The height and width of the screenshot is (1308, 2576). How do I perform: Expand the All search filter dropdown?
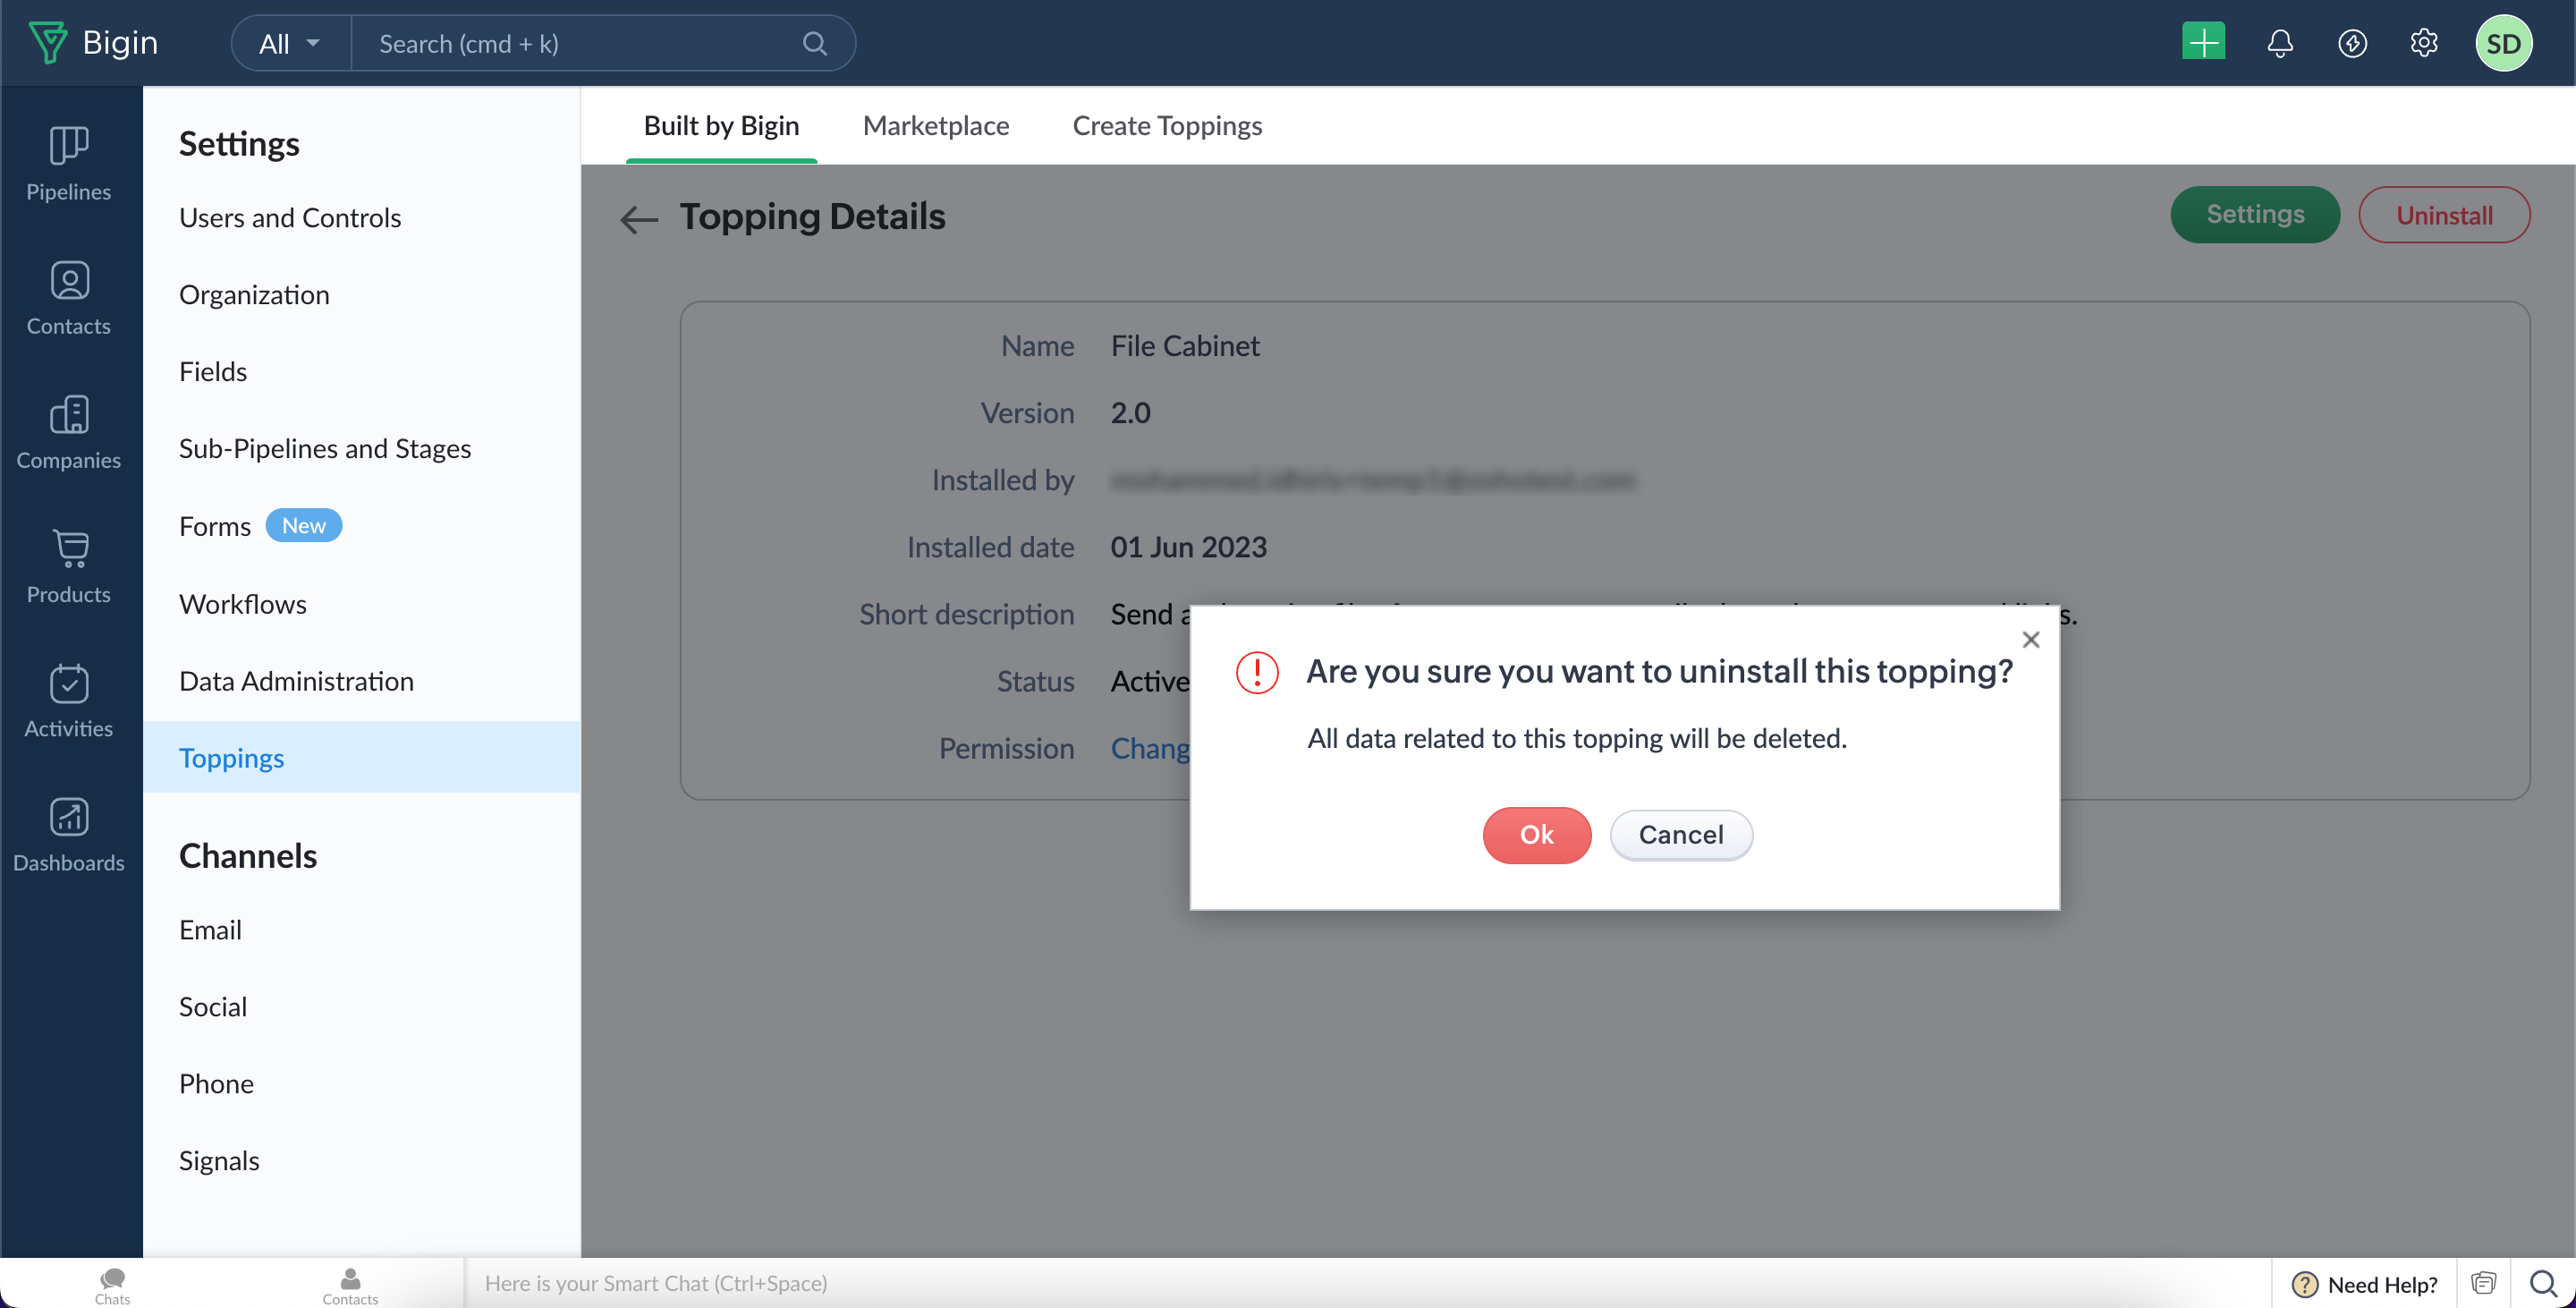290,43
